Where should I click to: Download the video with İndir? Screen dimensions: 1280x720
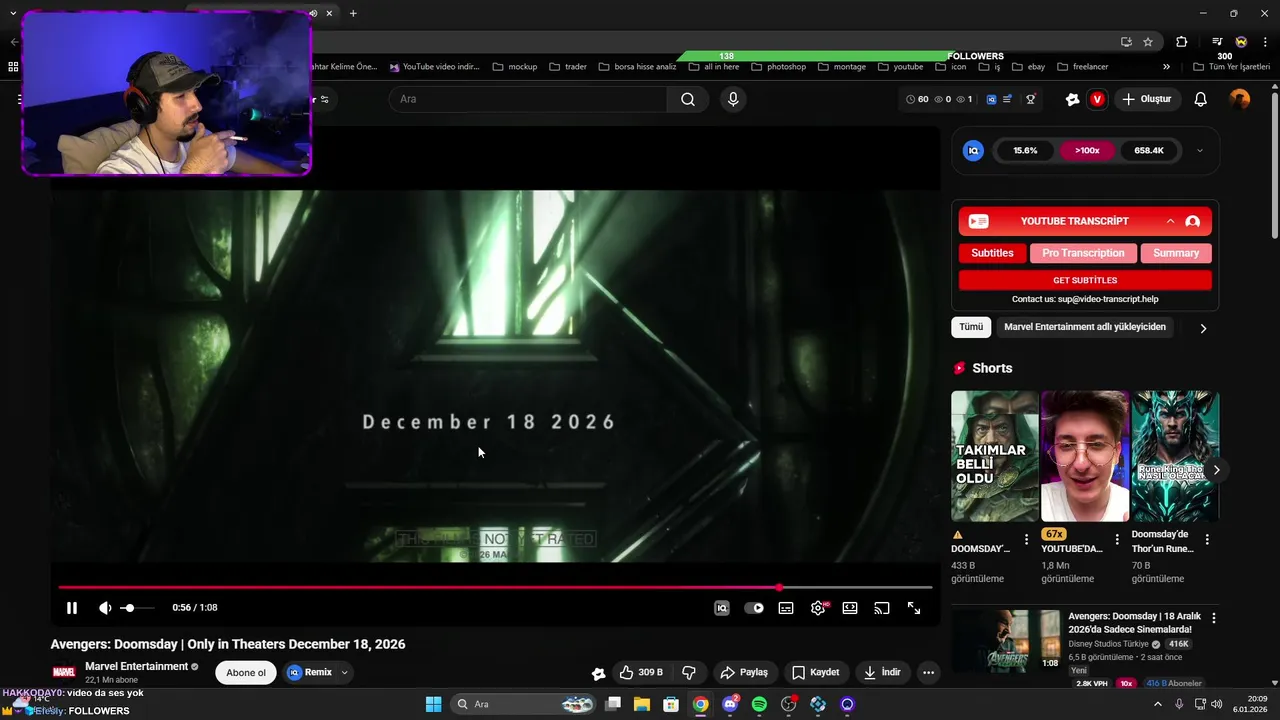[881, 672]
